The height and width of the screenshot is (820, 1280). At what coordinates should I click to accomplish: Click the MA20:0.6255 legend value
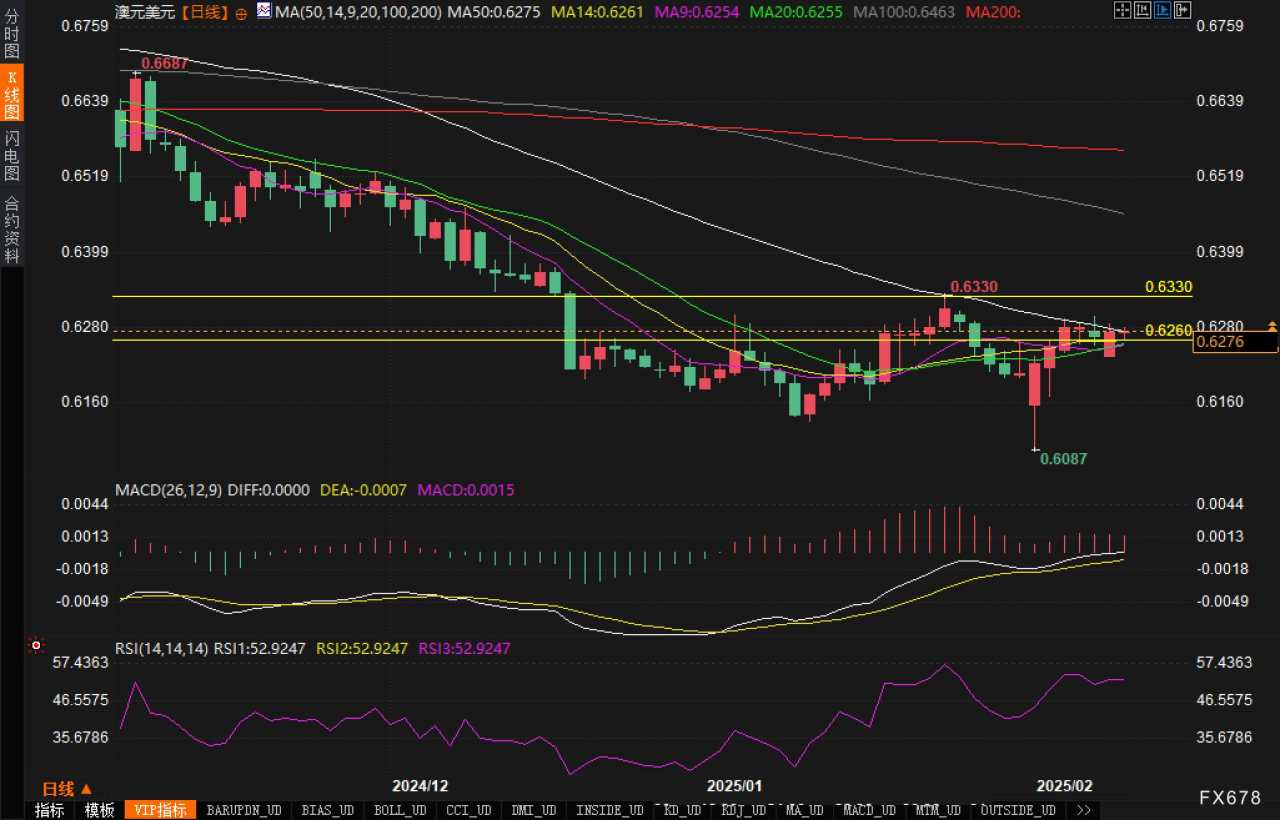pos(796,12)
